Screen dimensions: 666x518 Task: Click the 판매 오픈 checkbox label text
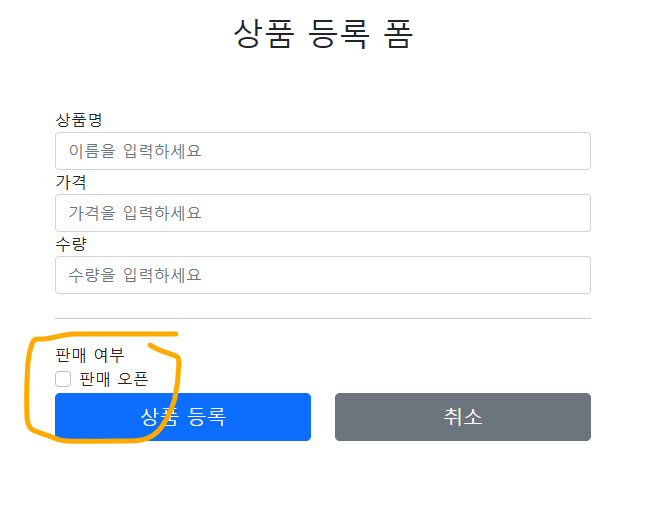point(114,379)
